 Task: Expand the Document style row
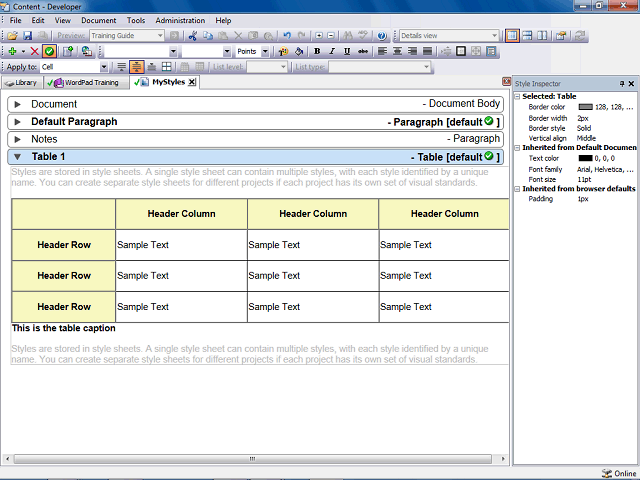[x=17, y=104]
